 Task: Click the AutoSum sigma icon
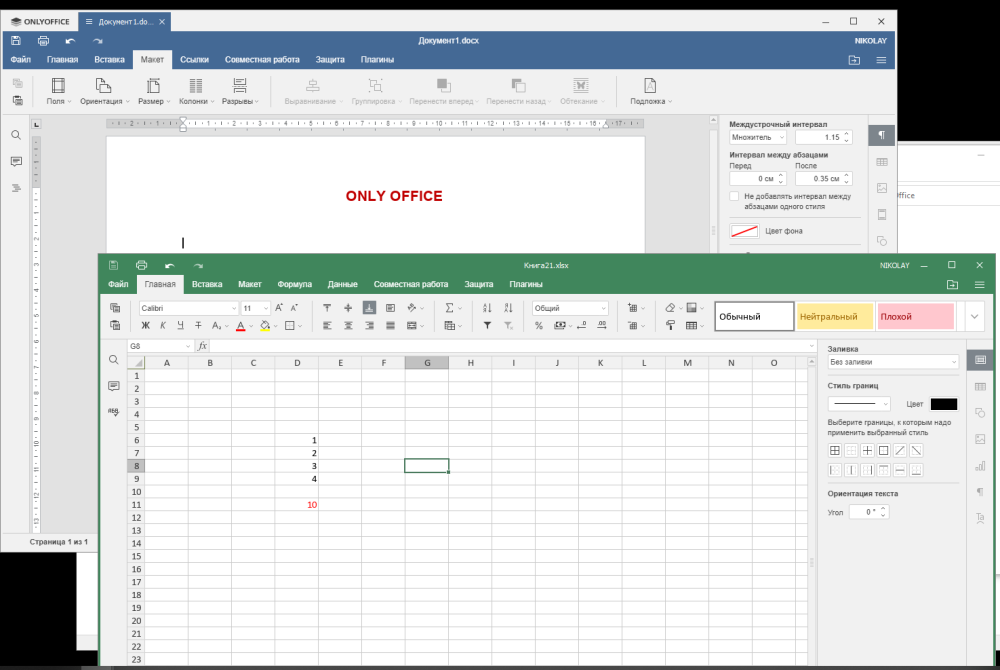449,308
